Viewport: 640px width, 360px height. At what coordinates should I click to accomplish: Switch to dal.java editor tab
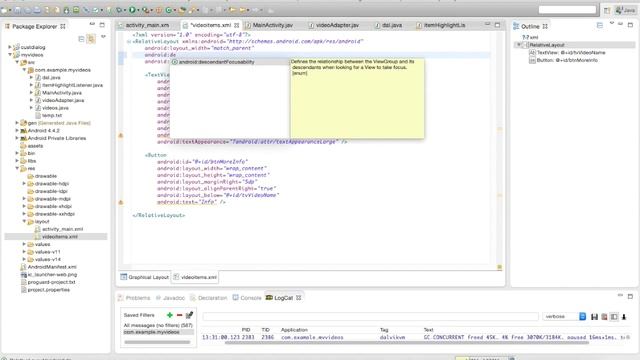(389, 25)
